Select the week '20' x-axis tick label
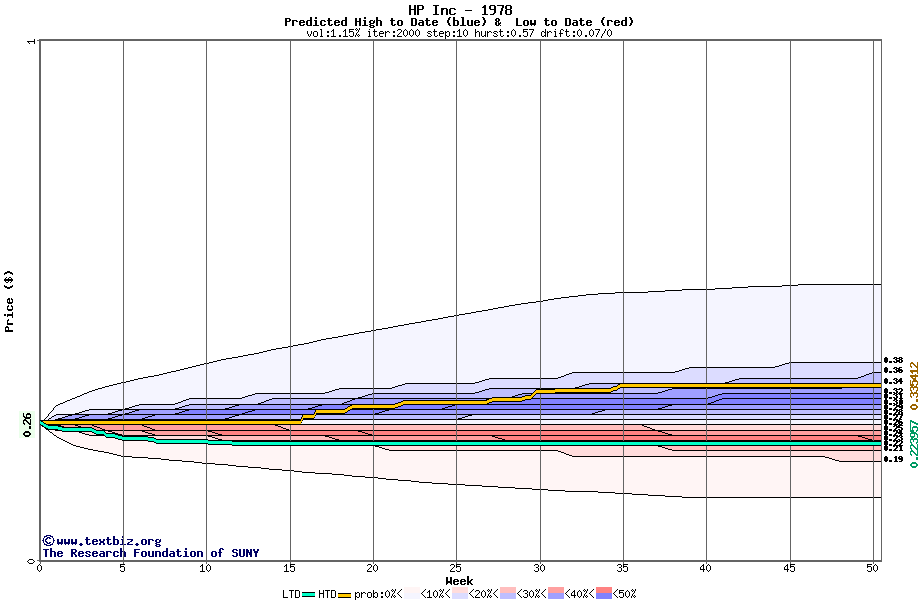Screen dimensions: 920x600 pos(373,568)
